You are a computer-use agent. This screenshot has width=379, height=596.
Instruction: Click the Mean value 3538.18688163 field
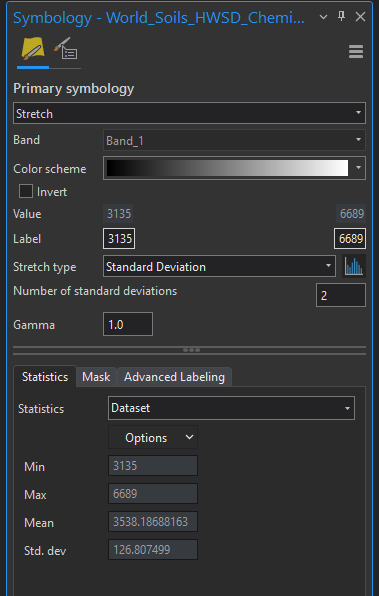153,522
